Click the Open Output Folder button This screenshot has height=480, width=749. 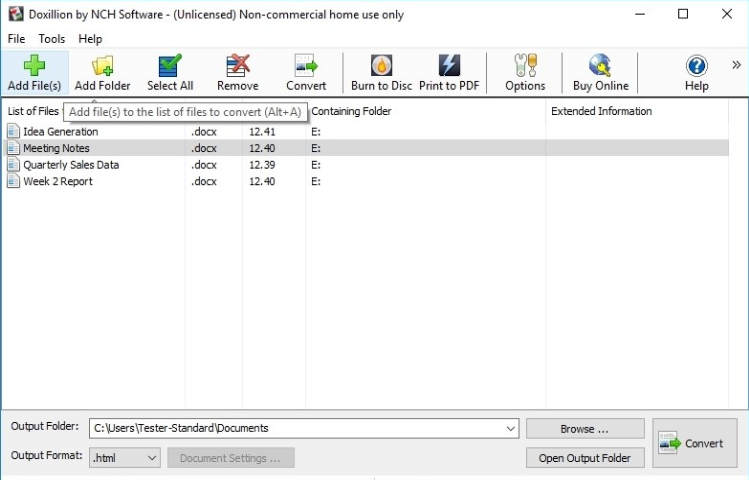pos(585,458)
